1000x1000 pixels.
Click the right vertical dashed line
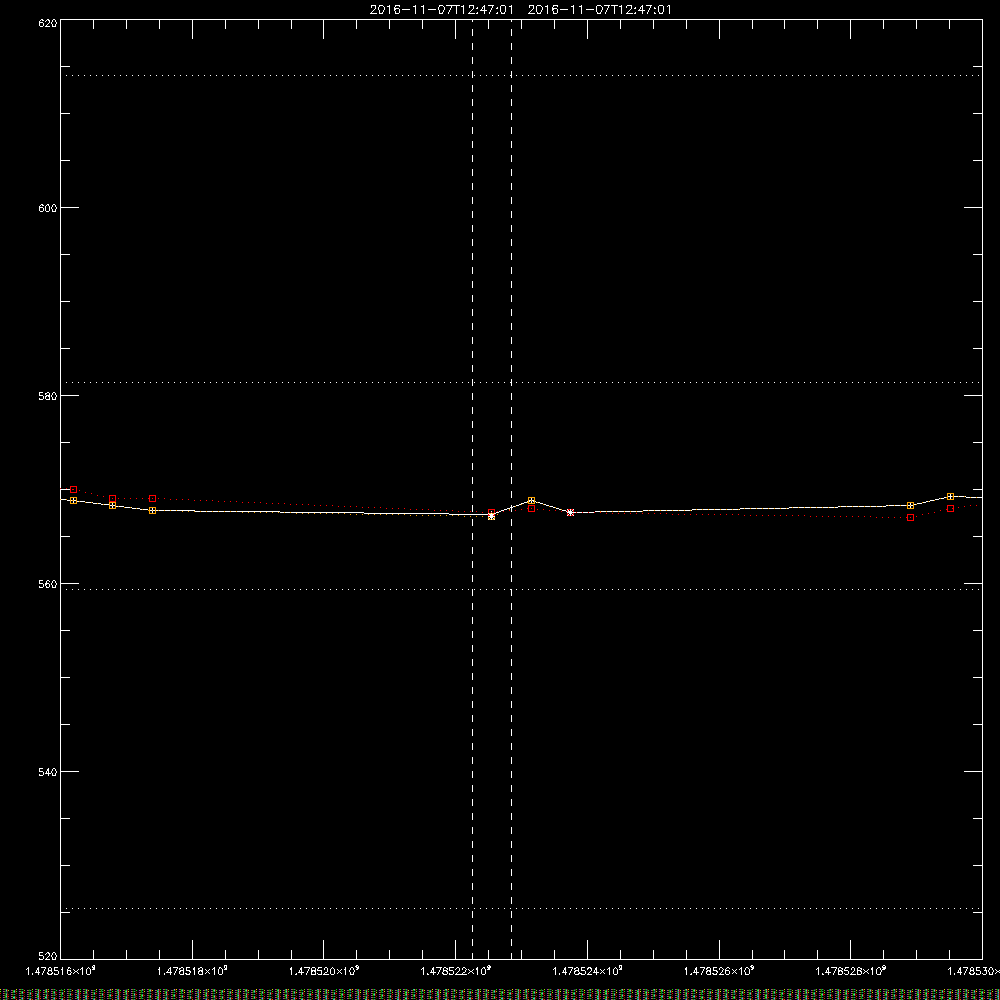point(511,489)
